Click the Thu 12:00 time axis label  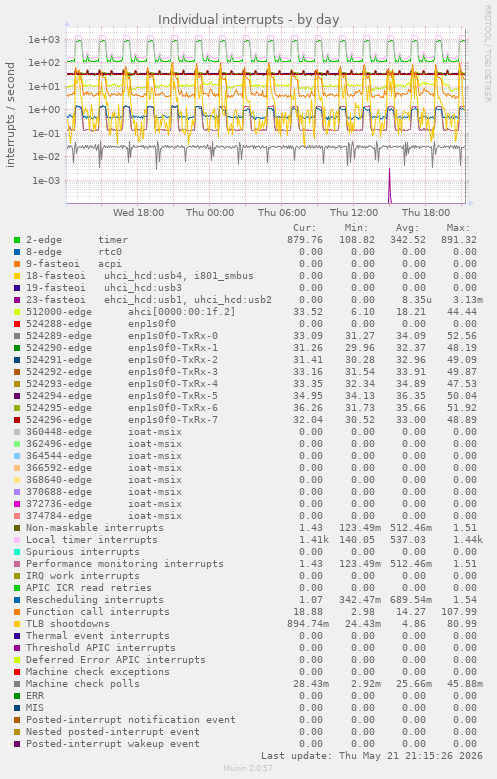[354, 213]
